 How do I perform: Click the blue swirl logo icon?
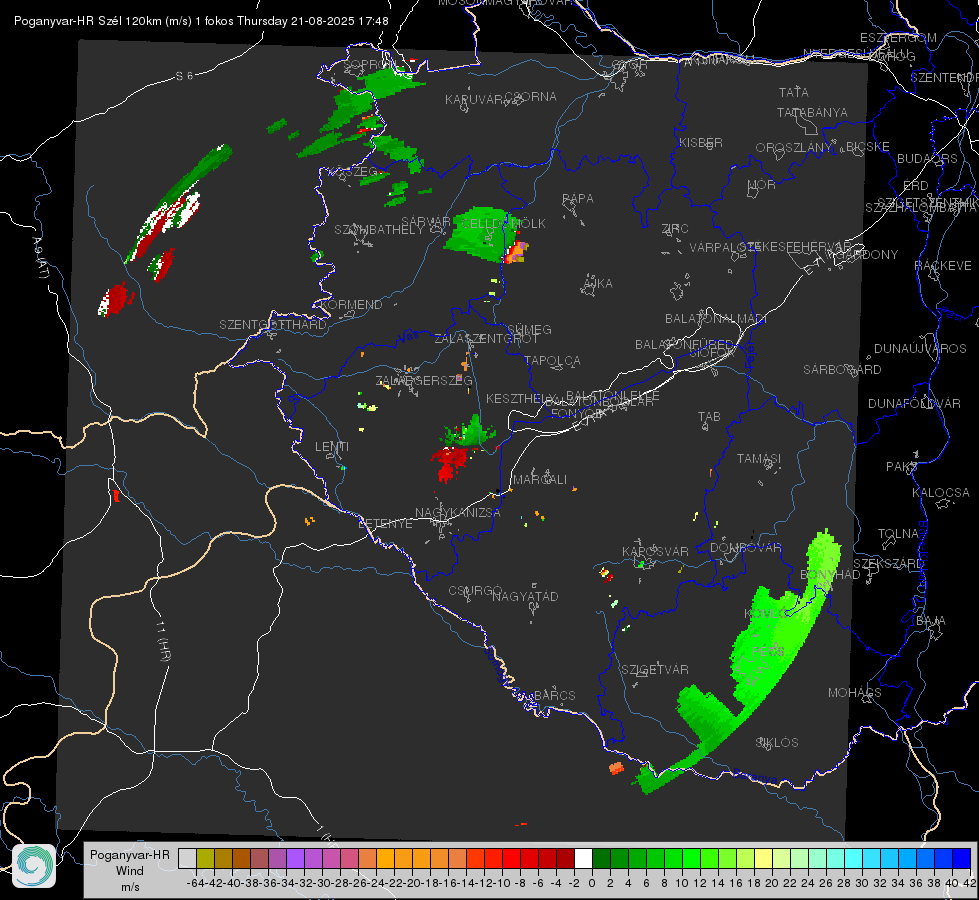34,866
